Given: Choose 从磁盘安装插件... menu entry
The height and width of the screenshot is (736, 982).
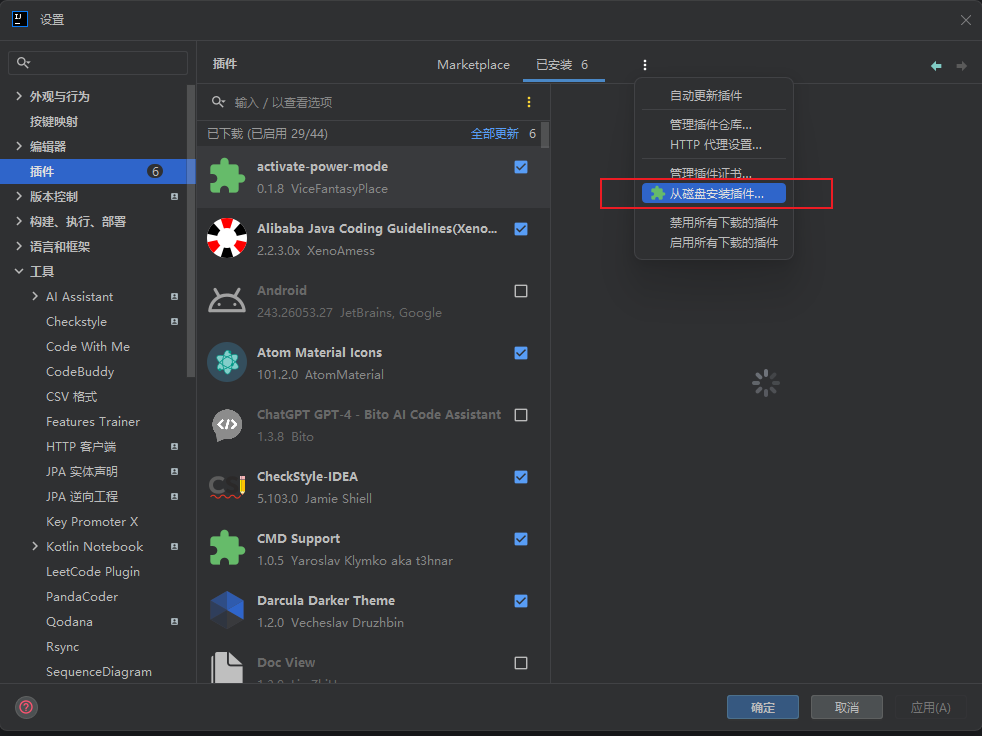Looking at the screenshot, I should (714, 194).
